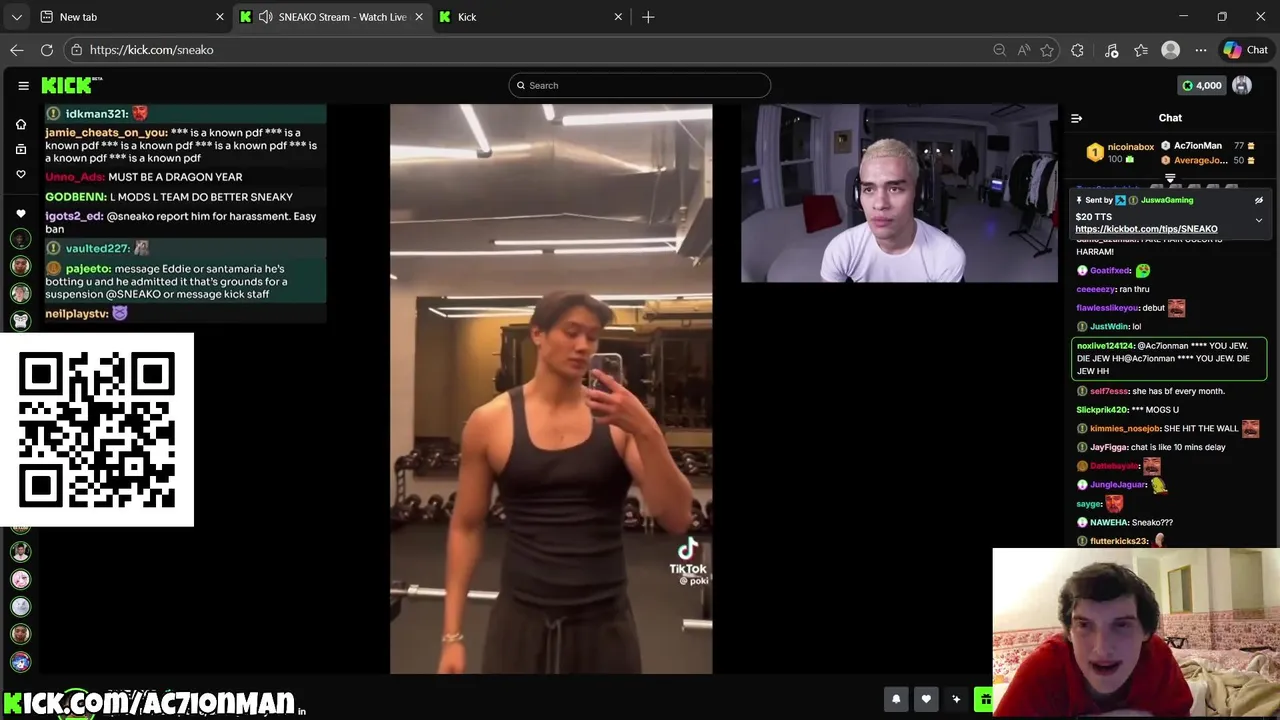Click the Kick logo in header
Screen dimensions: 1280x720
tap(71, 86)
